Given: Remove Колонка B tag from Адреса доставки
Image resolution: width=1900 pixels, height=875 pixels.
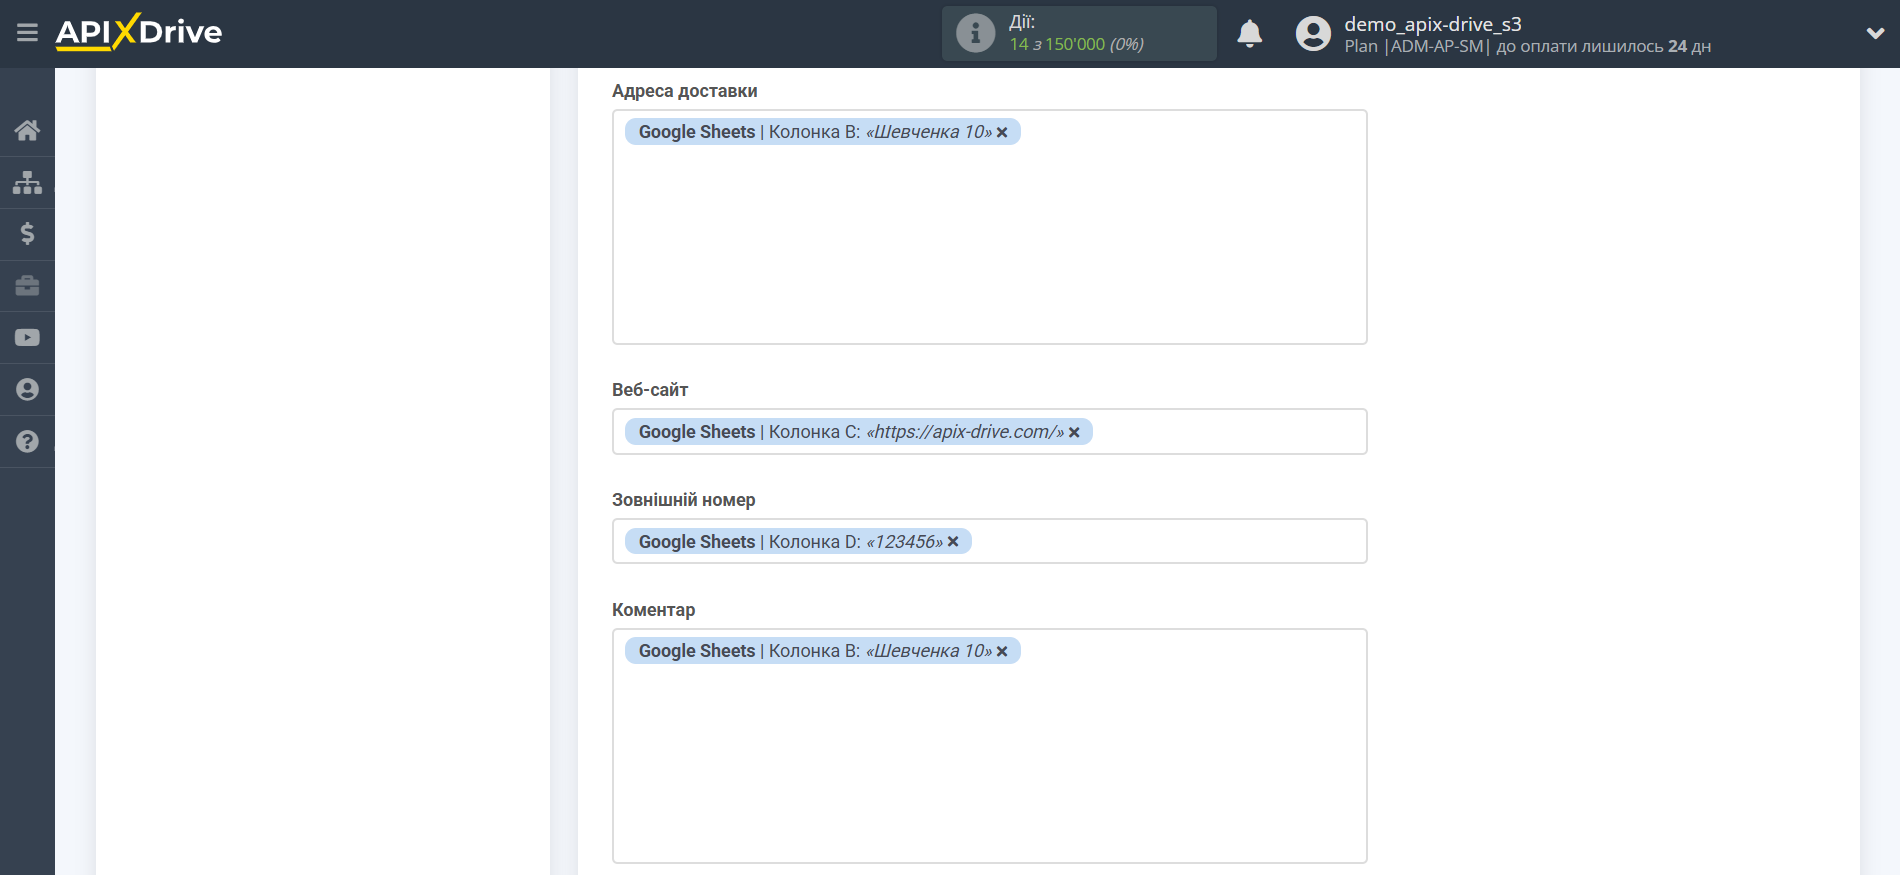Looking at the screenshot, I should tap(1002, 132).
